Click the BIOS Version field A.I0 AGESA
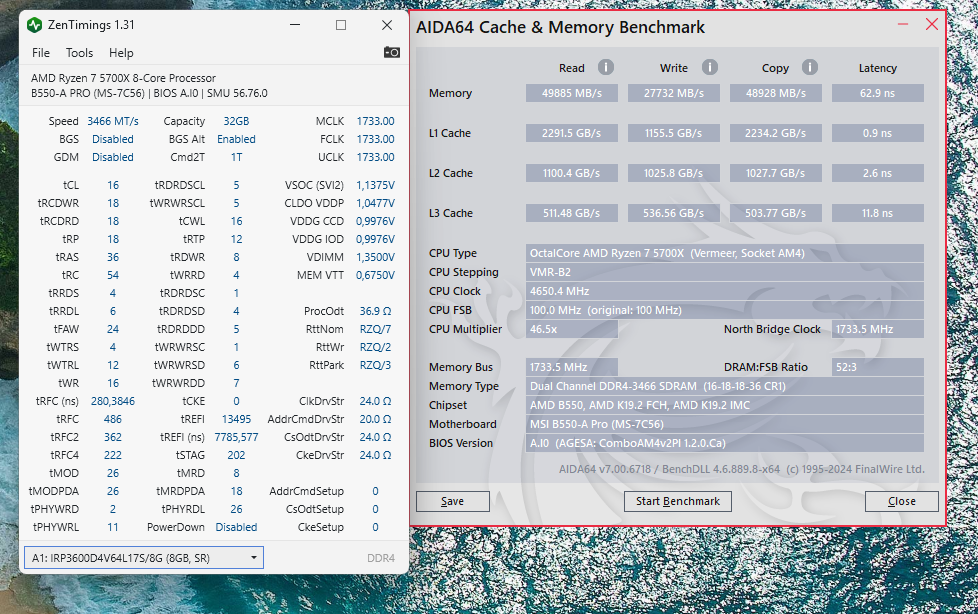Screen dimensions: 978x614 [725, 443]
